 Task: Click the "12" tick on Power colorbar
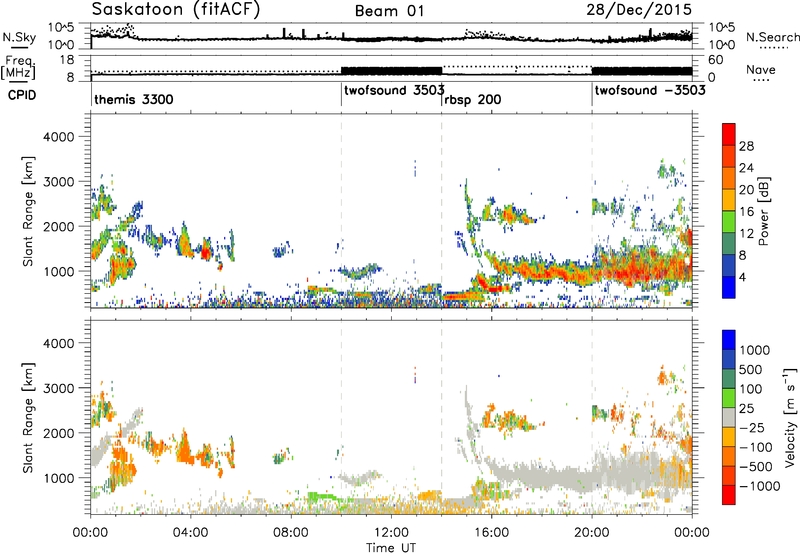(x=746, y=234)
